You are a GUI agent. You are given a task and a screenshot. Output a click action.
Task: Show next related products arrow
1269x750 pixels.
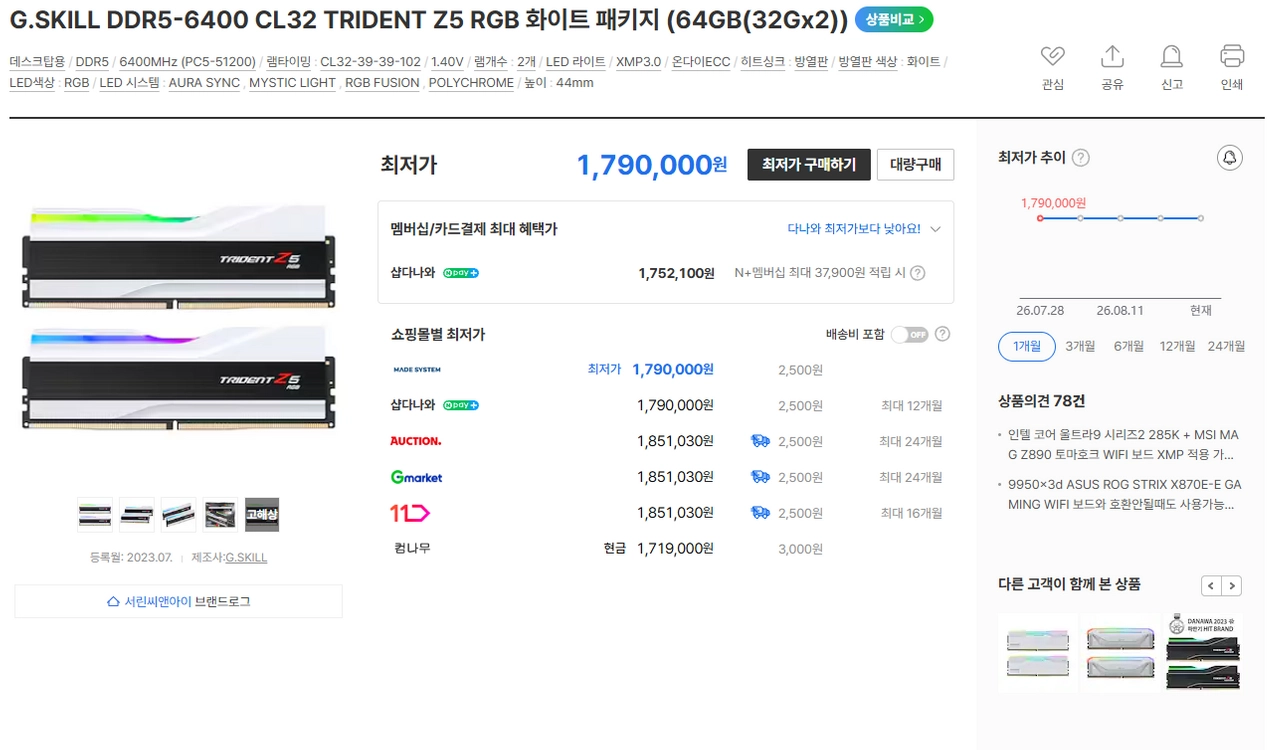point(1232,586)
